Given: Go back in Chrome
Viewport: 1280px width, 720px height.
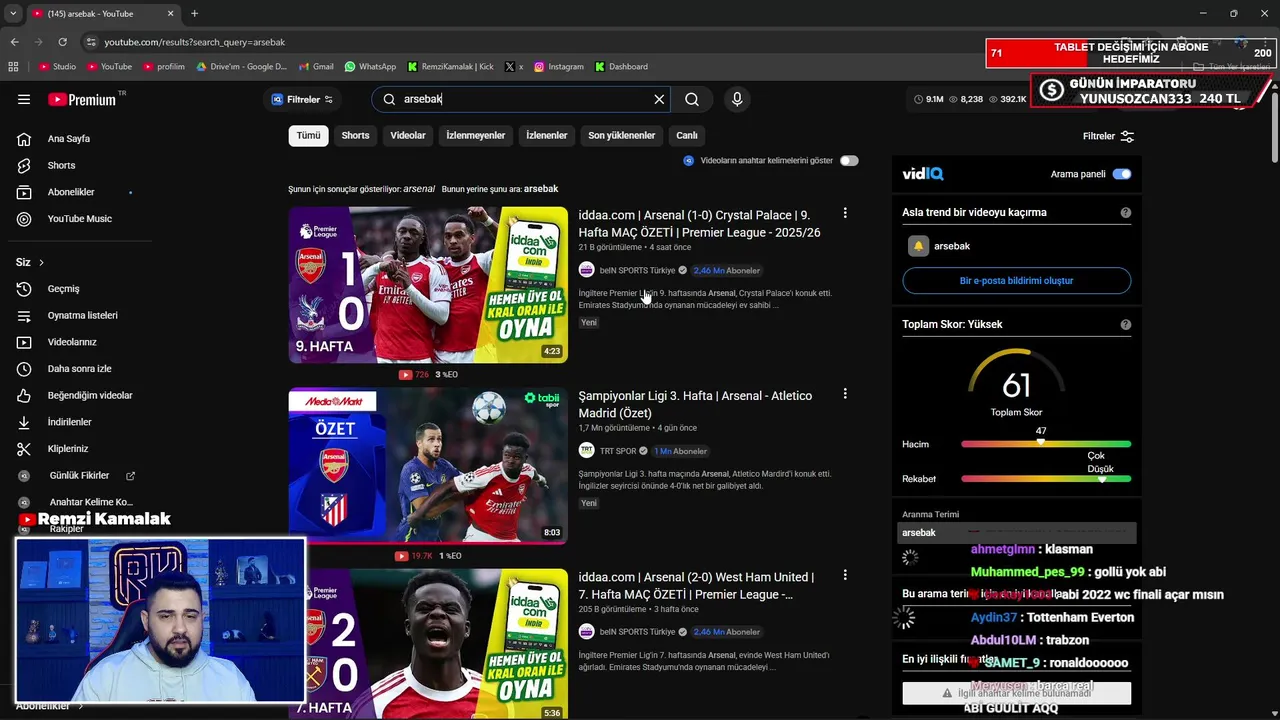Looking at the screenshot, I should pos(14,42).
